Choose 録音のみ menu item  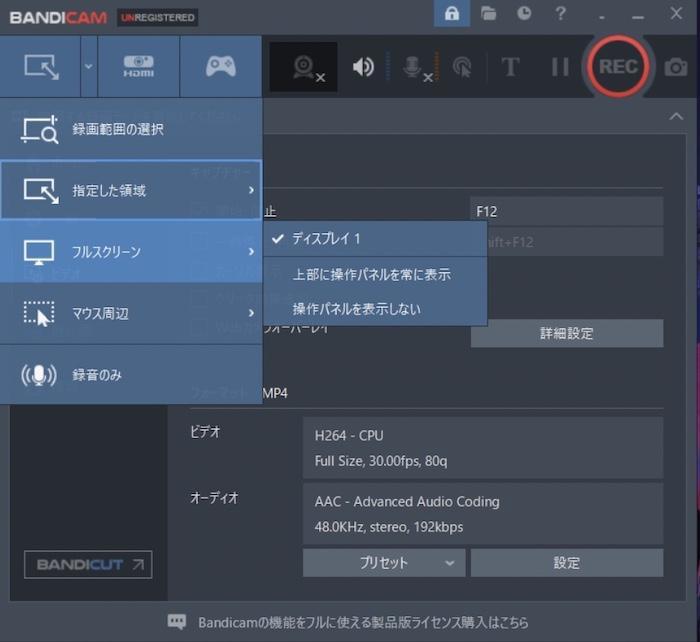coord(131,375)
